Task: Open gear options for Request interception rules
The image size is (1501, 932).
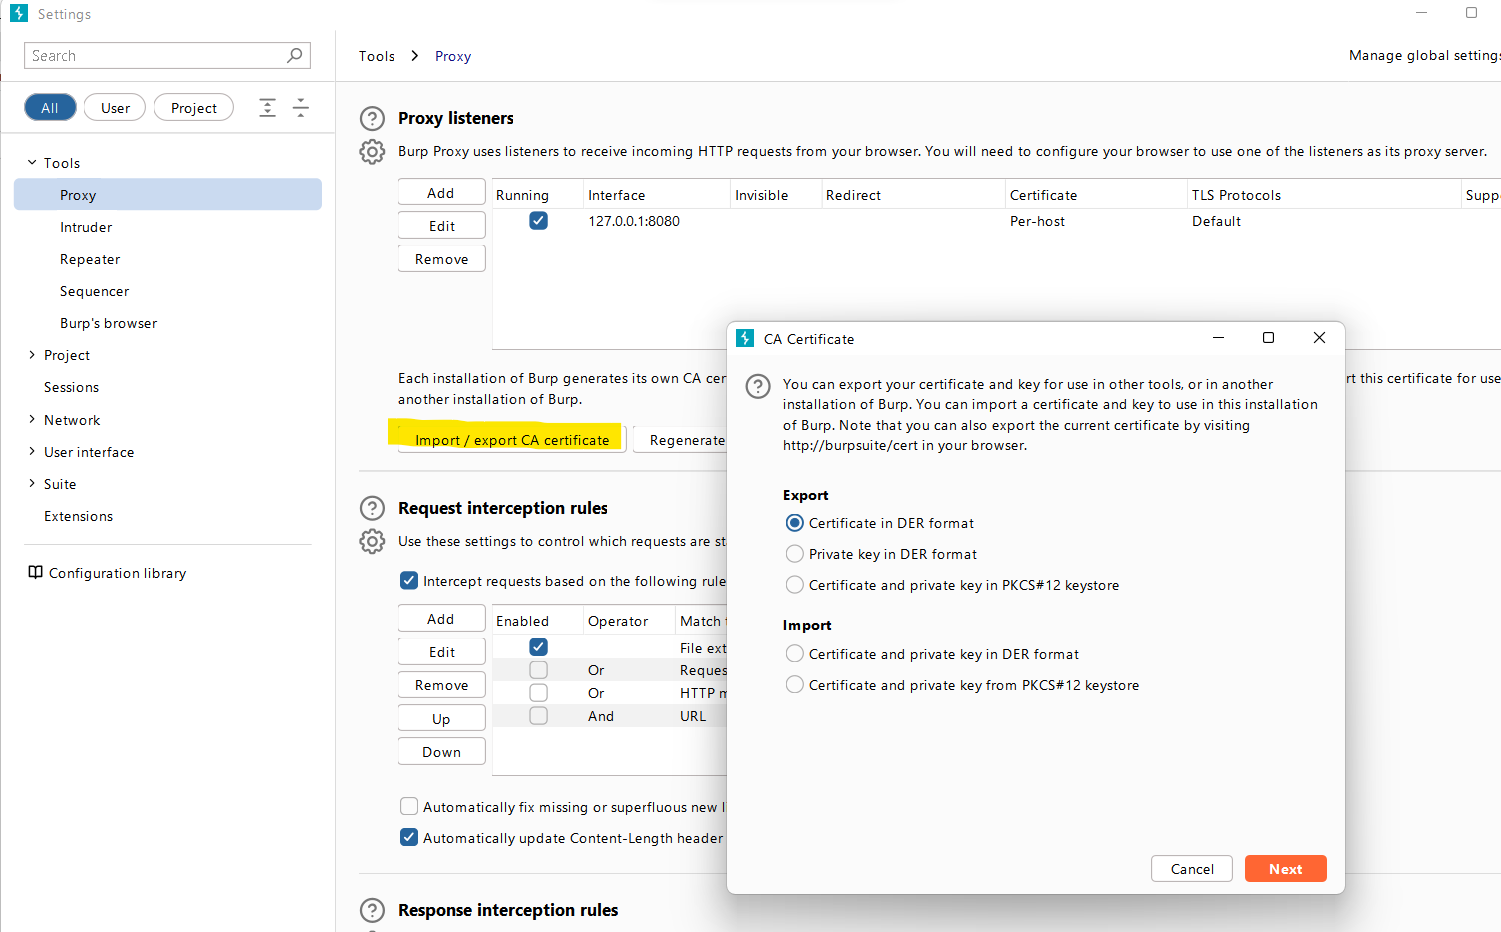Action: click(372, 541)
